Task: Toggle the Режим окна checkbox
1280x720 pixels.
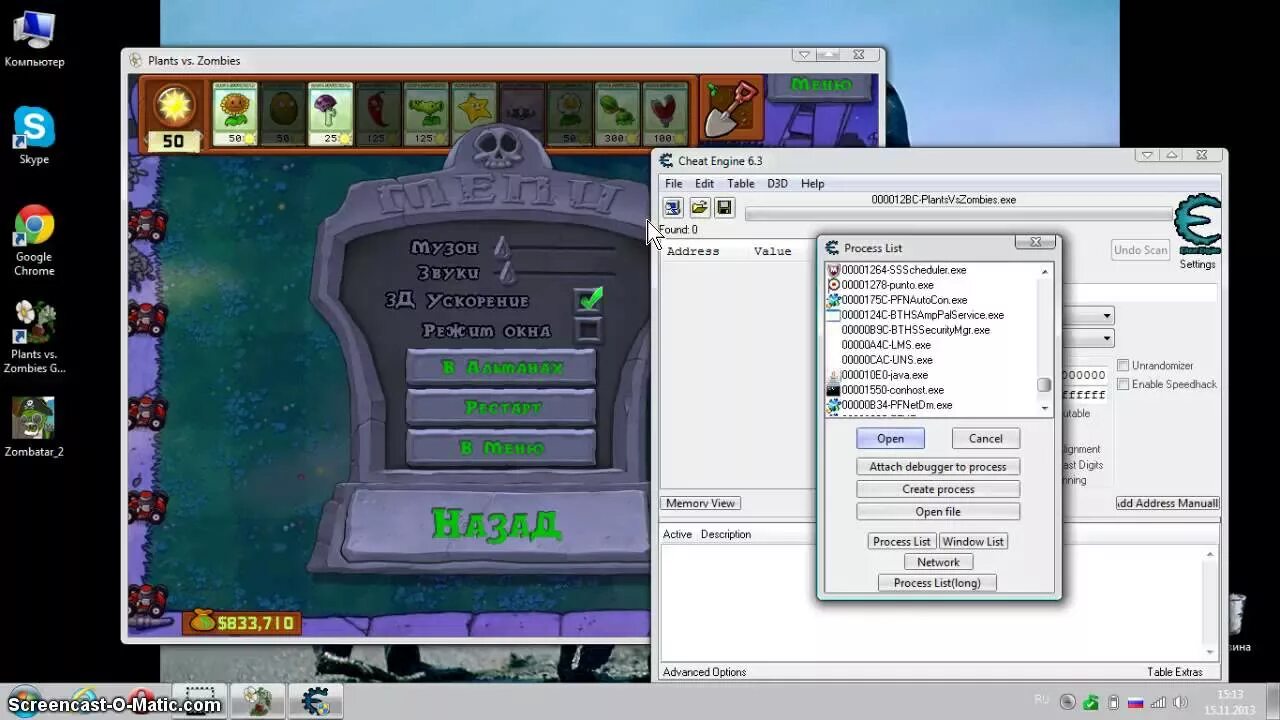Action: click(x=589, y=329)
